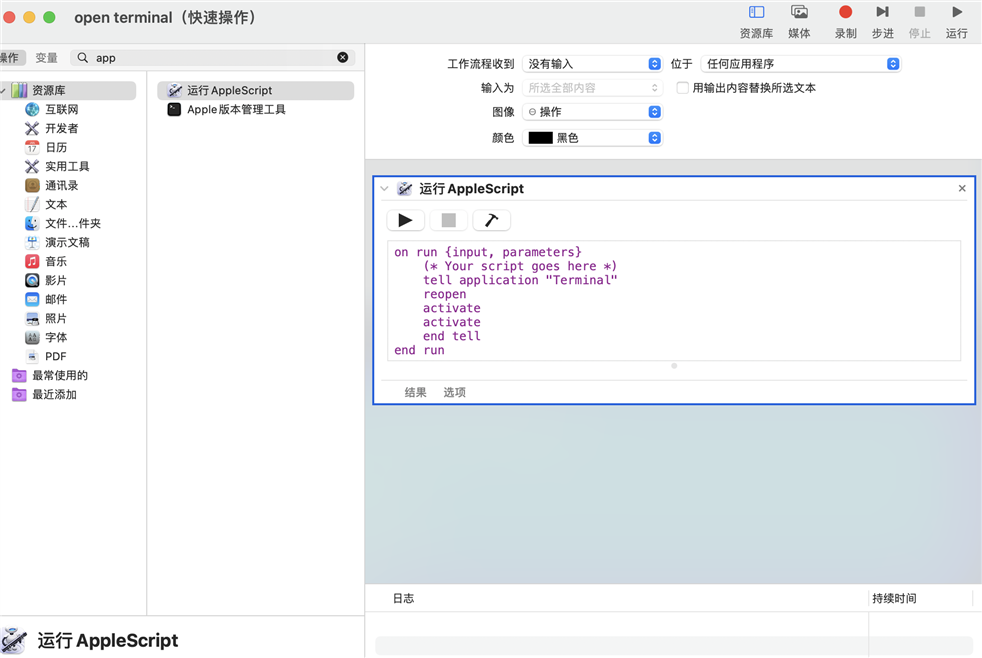
Task: Start recording with the red 录制 button
Action: coord(845,12)
